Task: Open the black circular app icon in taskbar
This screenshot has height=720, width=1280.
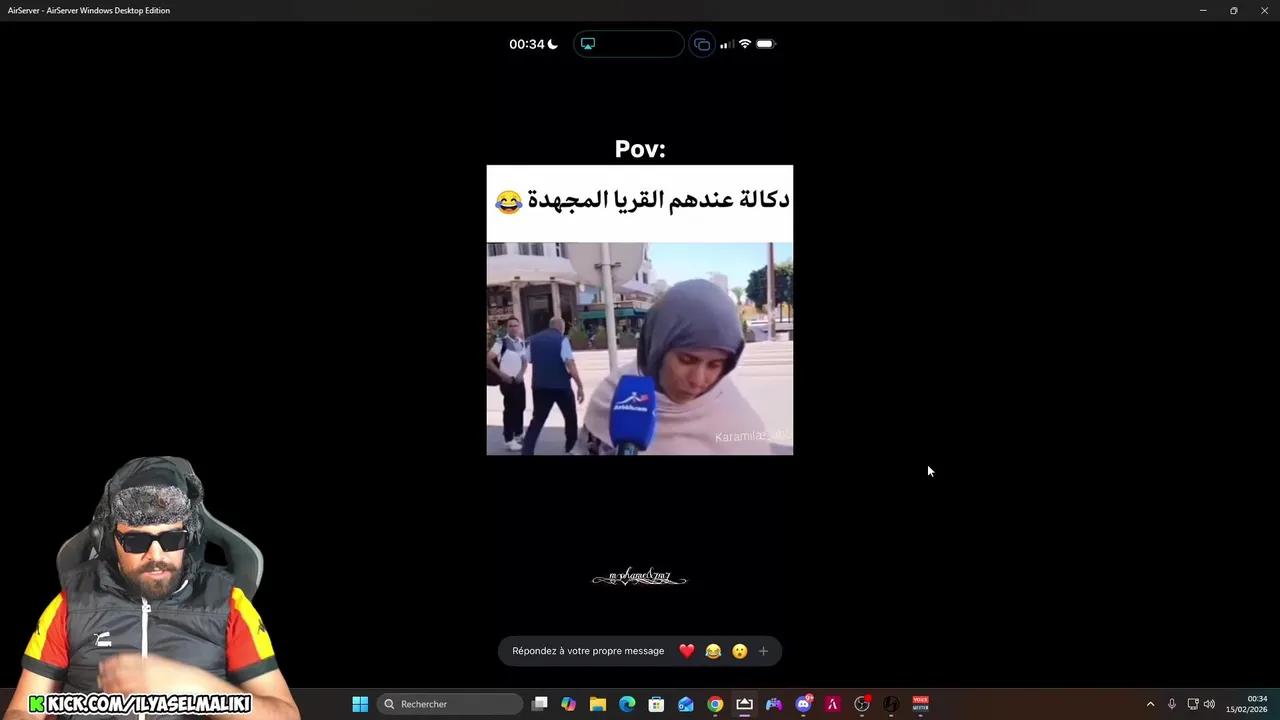Action: [891, 704]
